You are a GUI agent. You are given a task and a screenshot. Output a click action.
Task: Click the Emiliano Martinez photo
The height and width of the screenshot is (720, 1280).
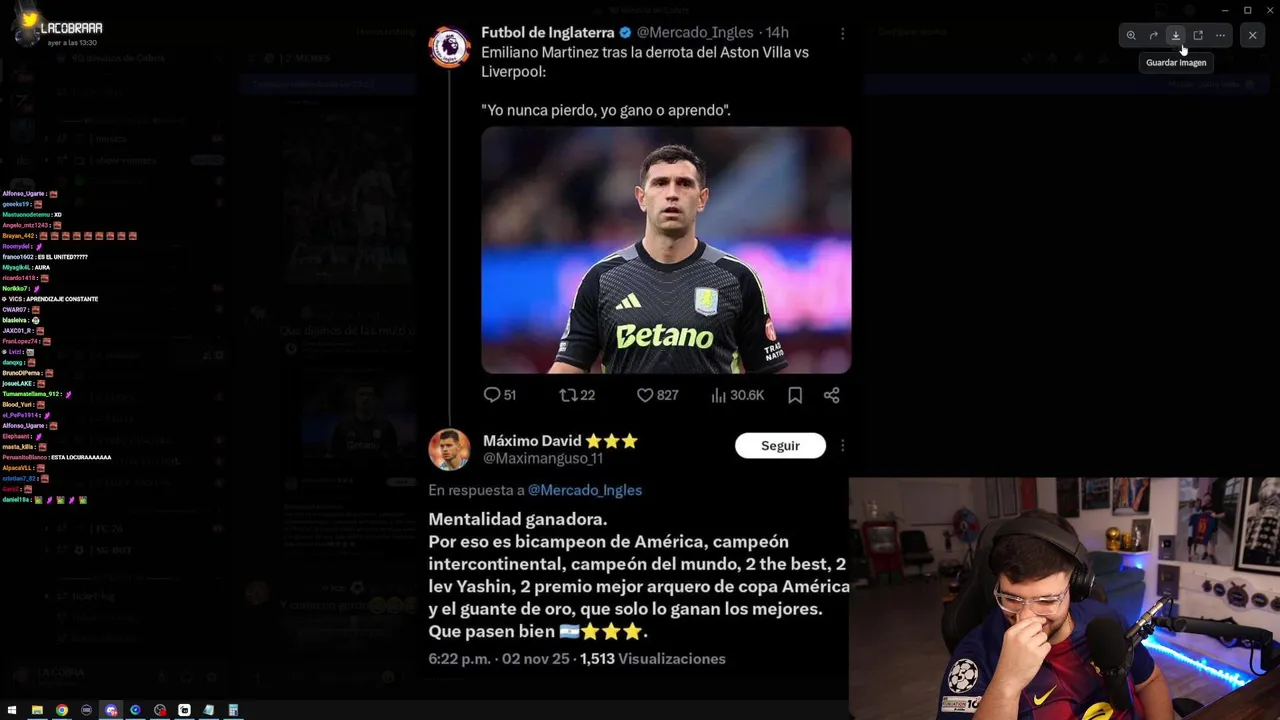[x=666, y=250]
